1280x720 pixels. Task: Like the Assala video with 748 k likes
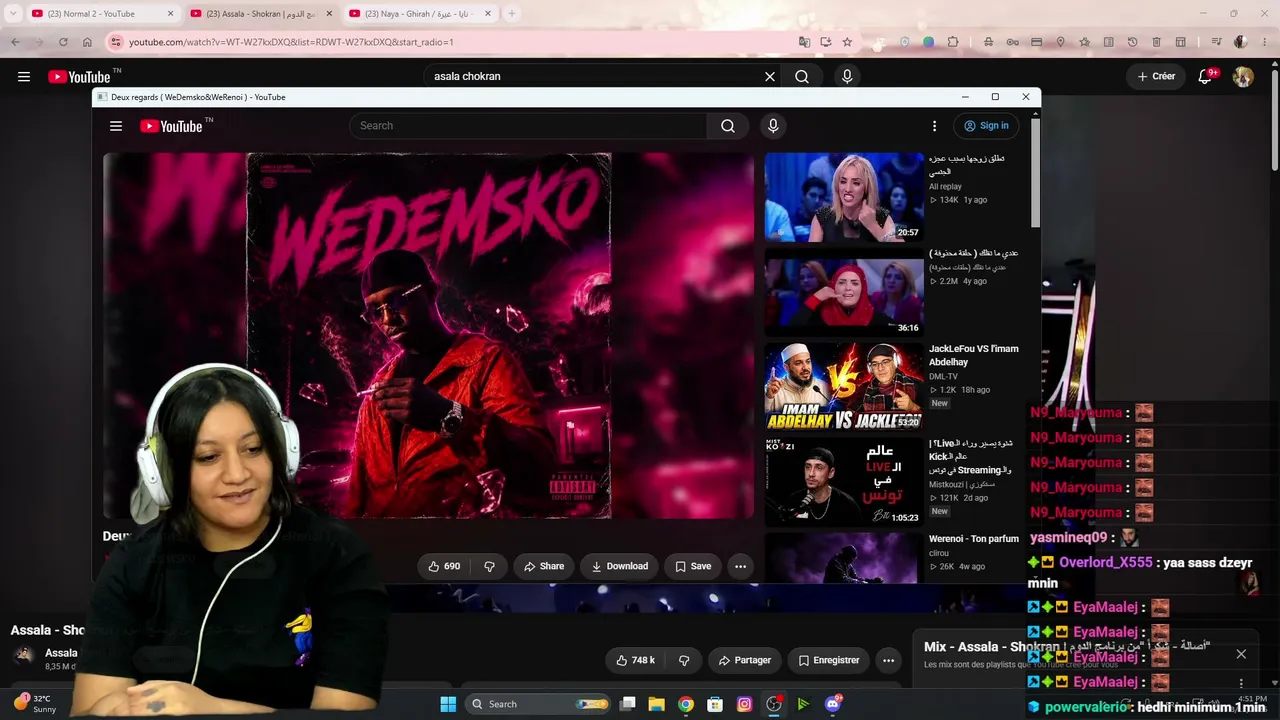(x=635, y=660)
